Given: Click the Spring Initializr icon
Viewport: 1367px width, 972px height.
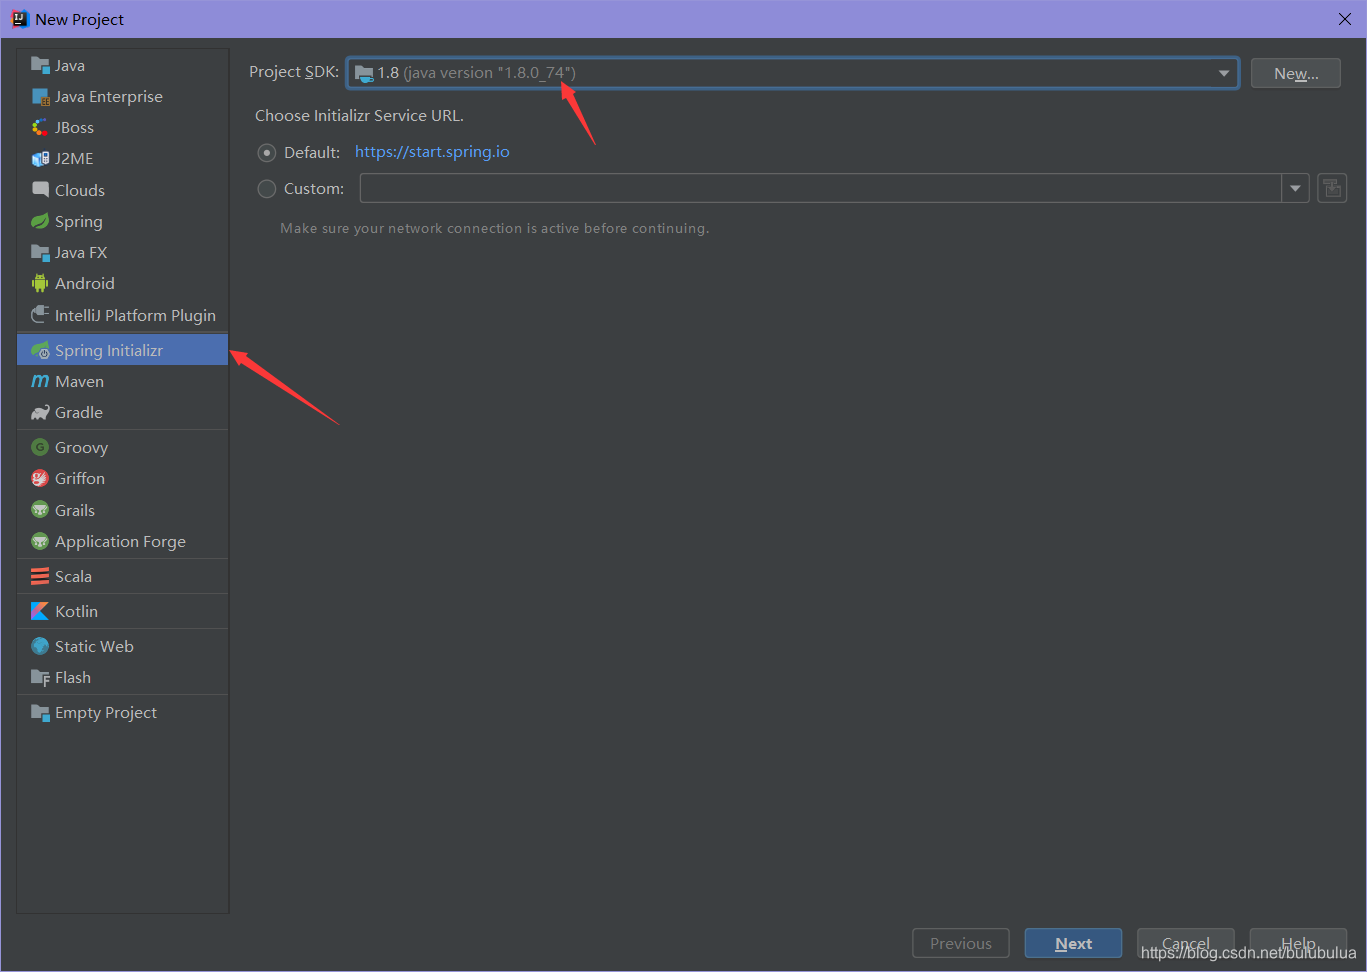Looking at the screenshot, I should (40, 350).
